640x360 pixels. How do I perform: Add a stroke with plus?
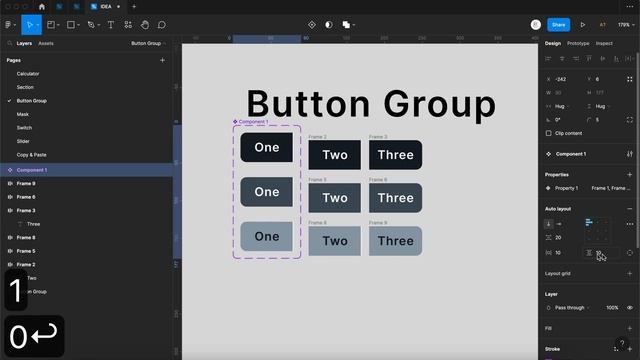pyautogui.click(x=630, y=349)
